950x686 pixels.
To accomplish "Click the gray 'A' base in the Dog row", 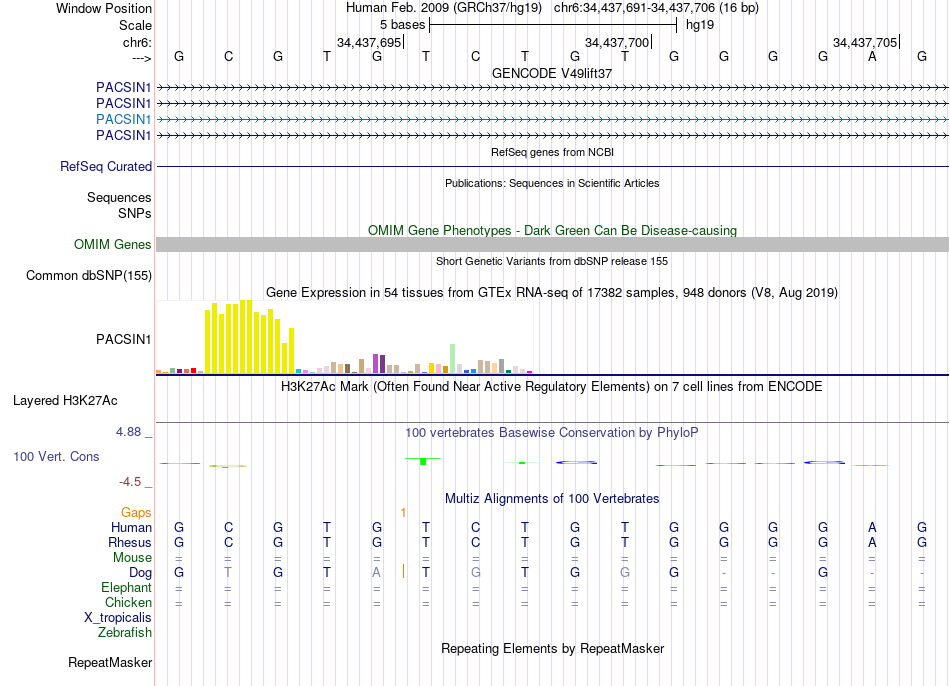I will click(376, 573).
